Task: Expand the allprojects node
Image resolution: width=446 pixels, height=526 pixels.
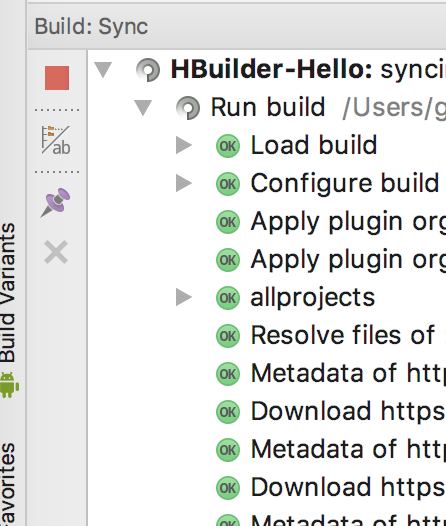Action: tap(184, 298)
